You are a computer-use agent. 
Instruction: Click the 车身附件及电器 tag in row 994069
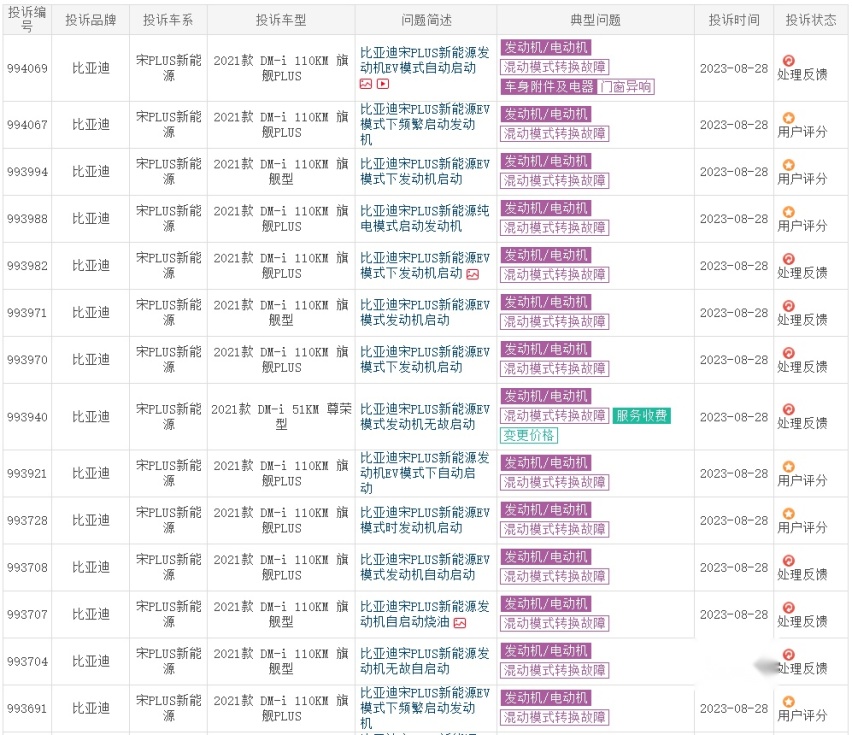[x=549, y=86]
